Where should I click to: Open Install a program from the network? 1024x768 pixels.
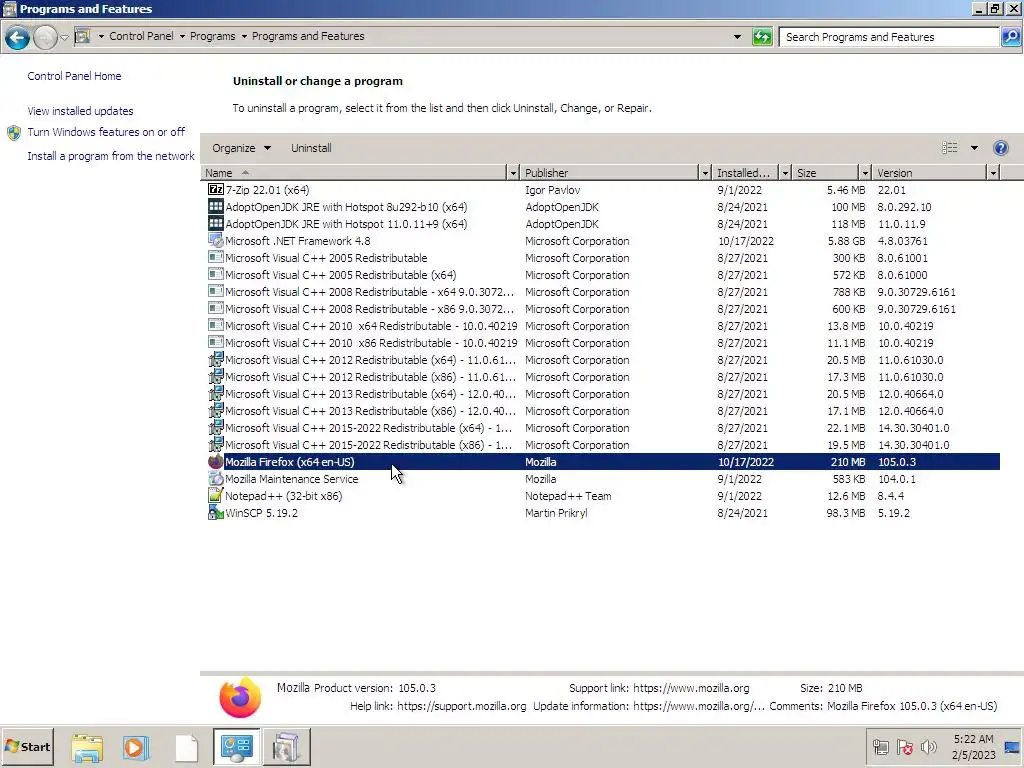coord(111,156)
